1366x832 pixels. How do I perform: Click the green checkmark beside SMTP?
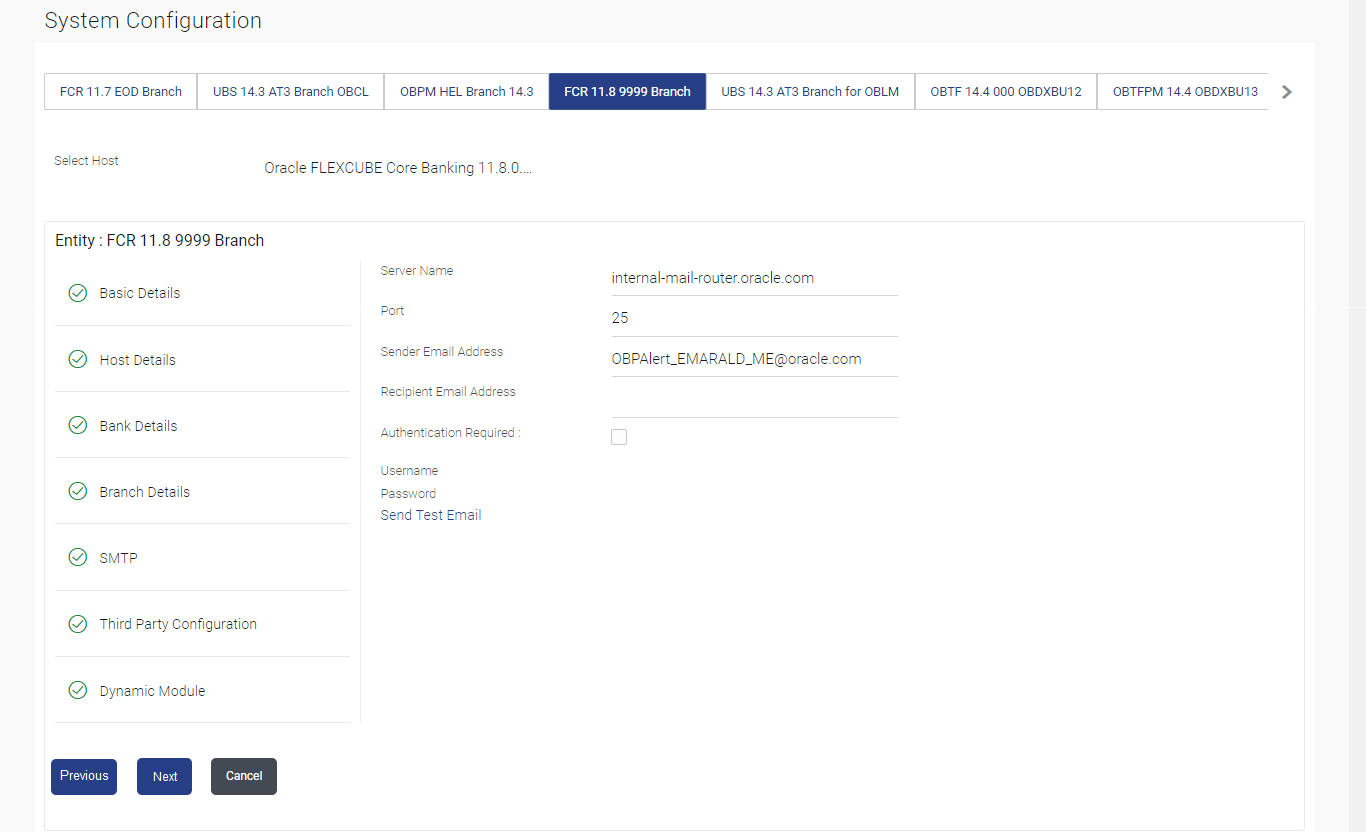point(77,557)
